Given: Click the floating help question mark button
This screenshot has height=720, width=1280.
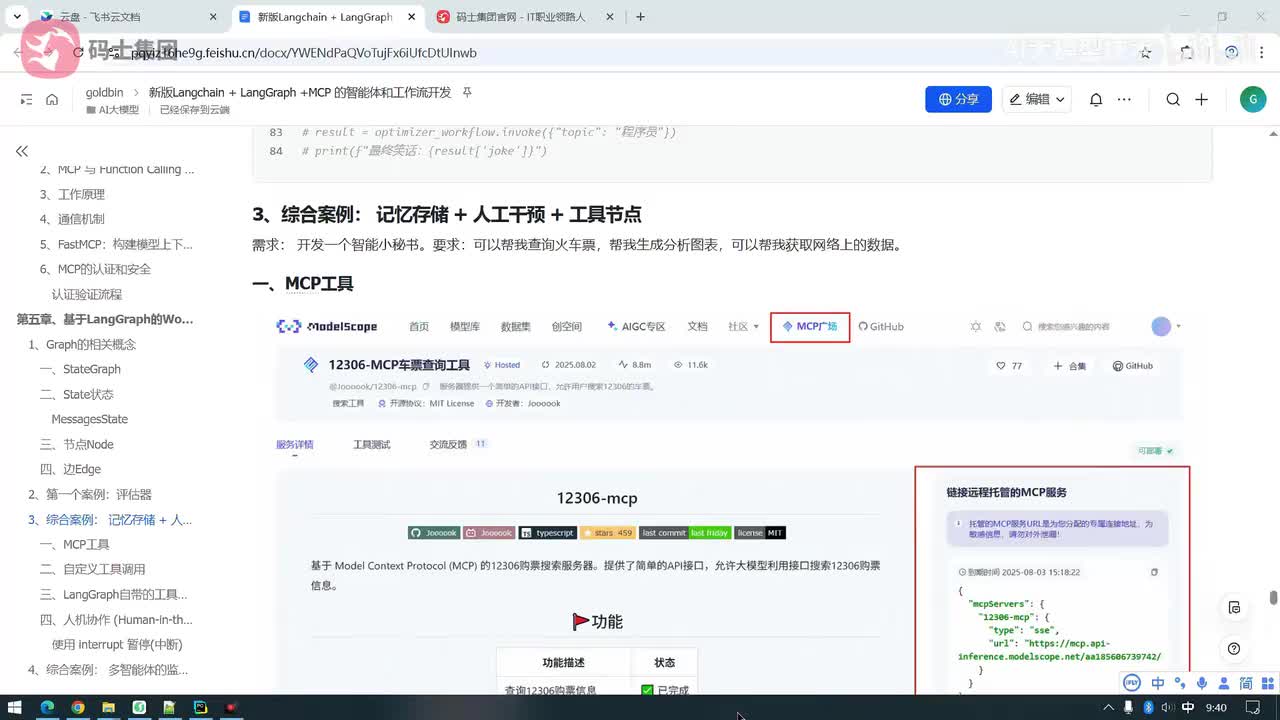Looking at the screenshot, I should [x=1234, y=648].
